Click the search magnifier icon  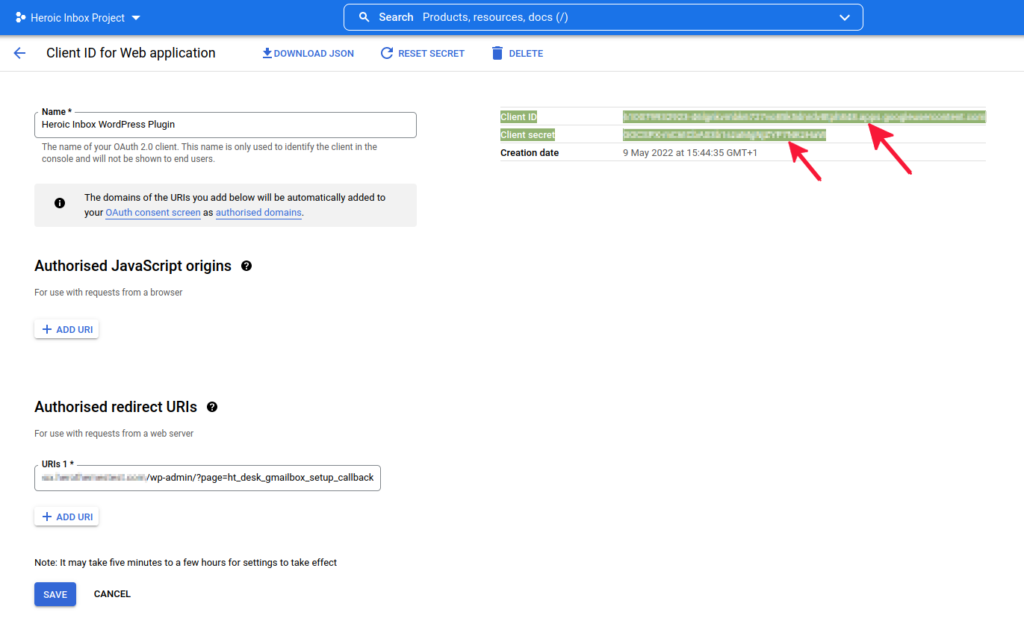[364, 18]
